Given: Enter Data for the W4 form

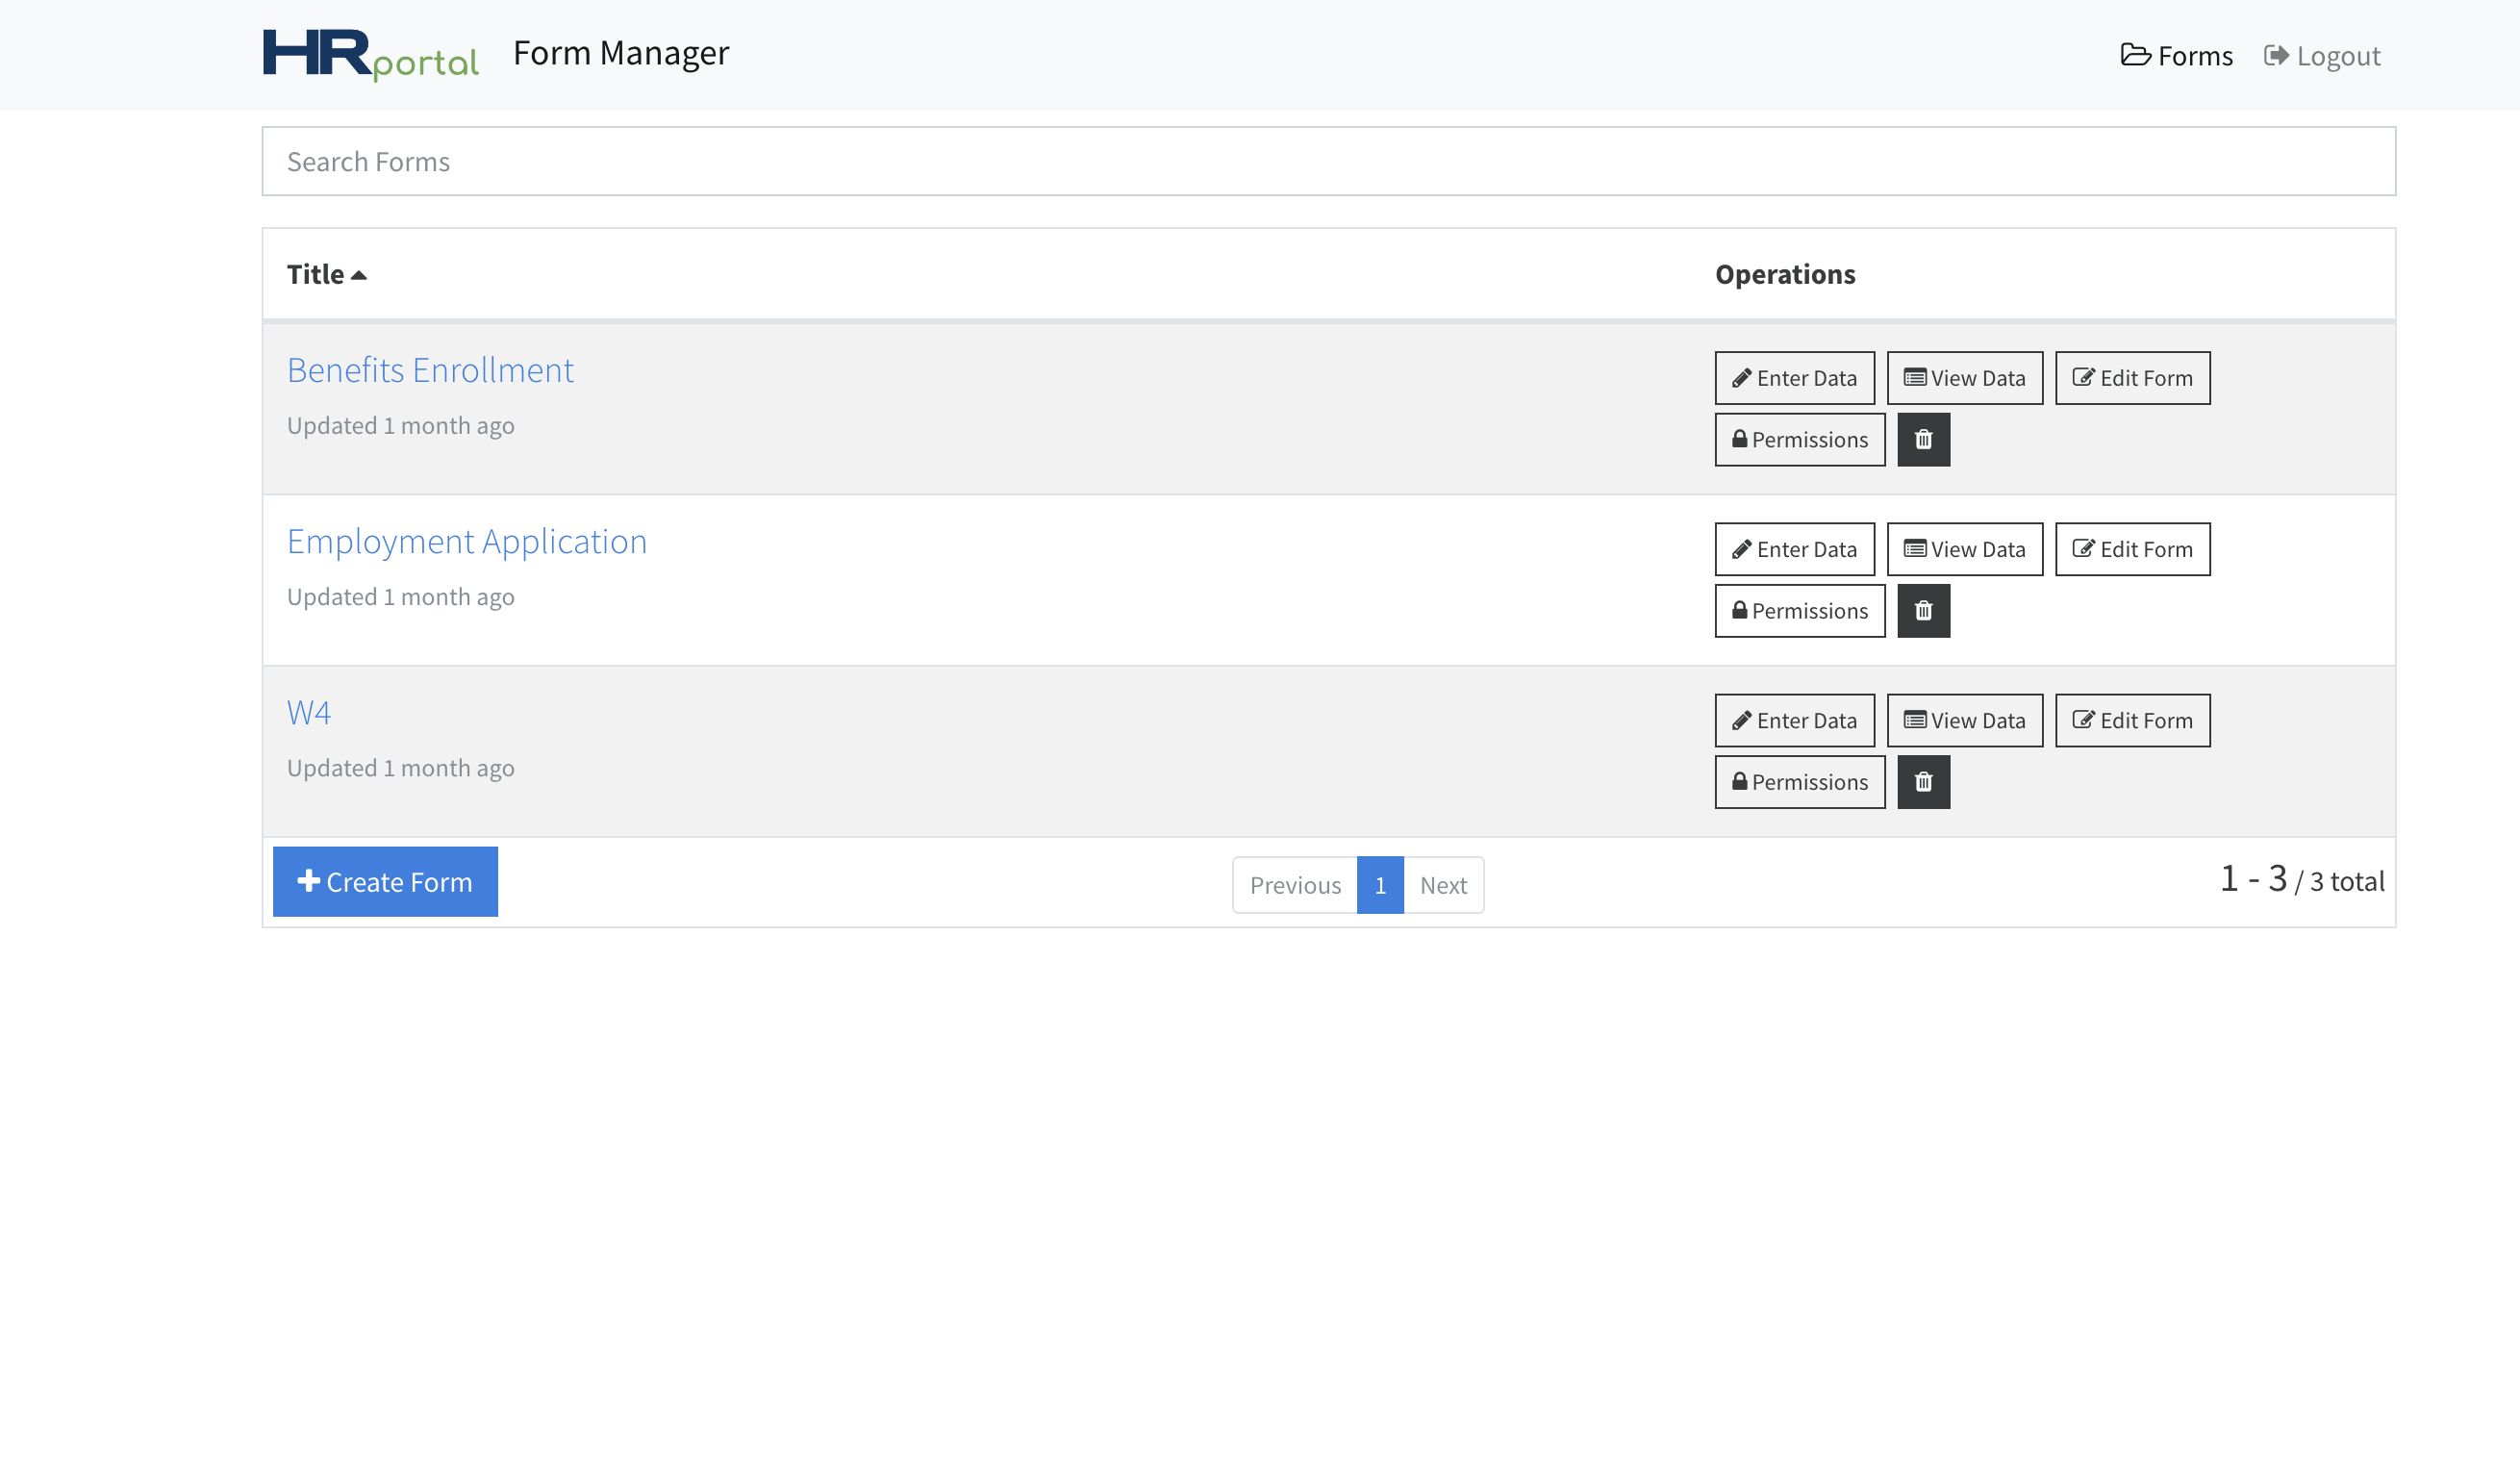Looking at the screenshot, I should [1794, 720].
